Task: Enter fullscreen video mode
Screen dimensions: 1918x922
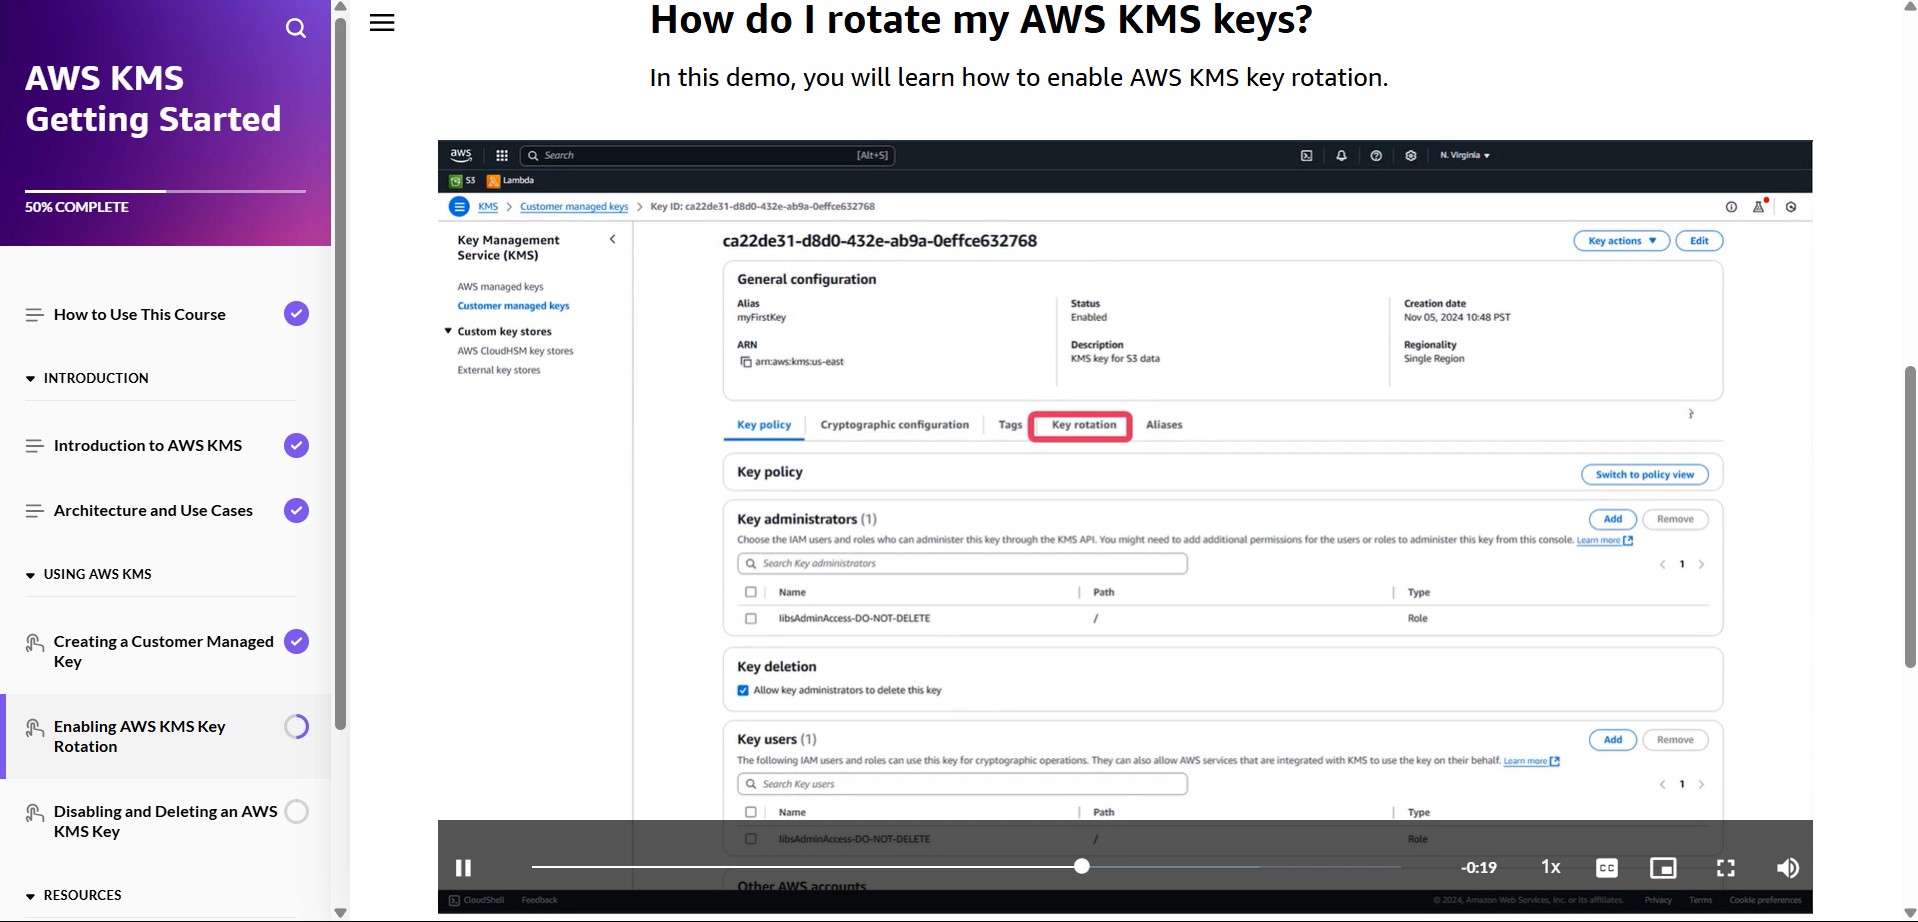Action: click(x=1725, y=868)
